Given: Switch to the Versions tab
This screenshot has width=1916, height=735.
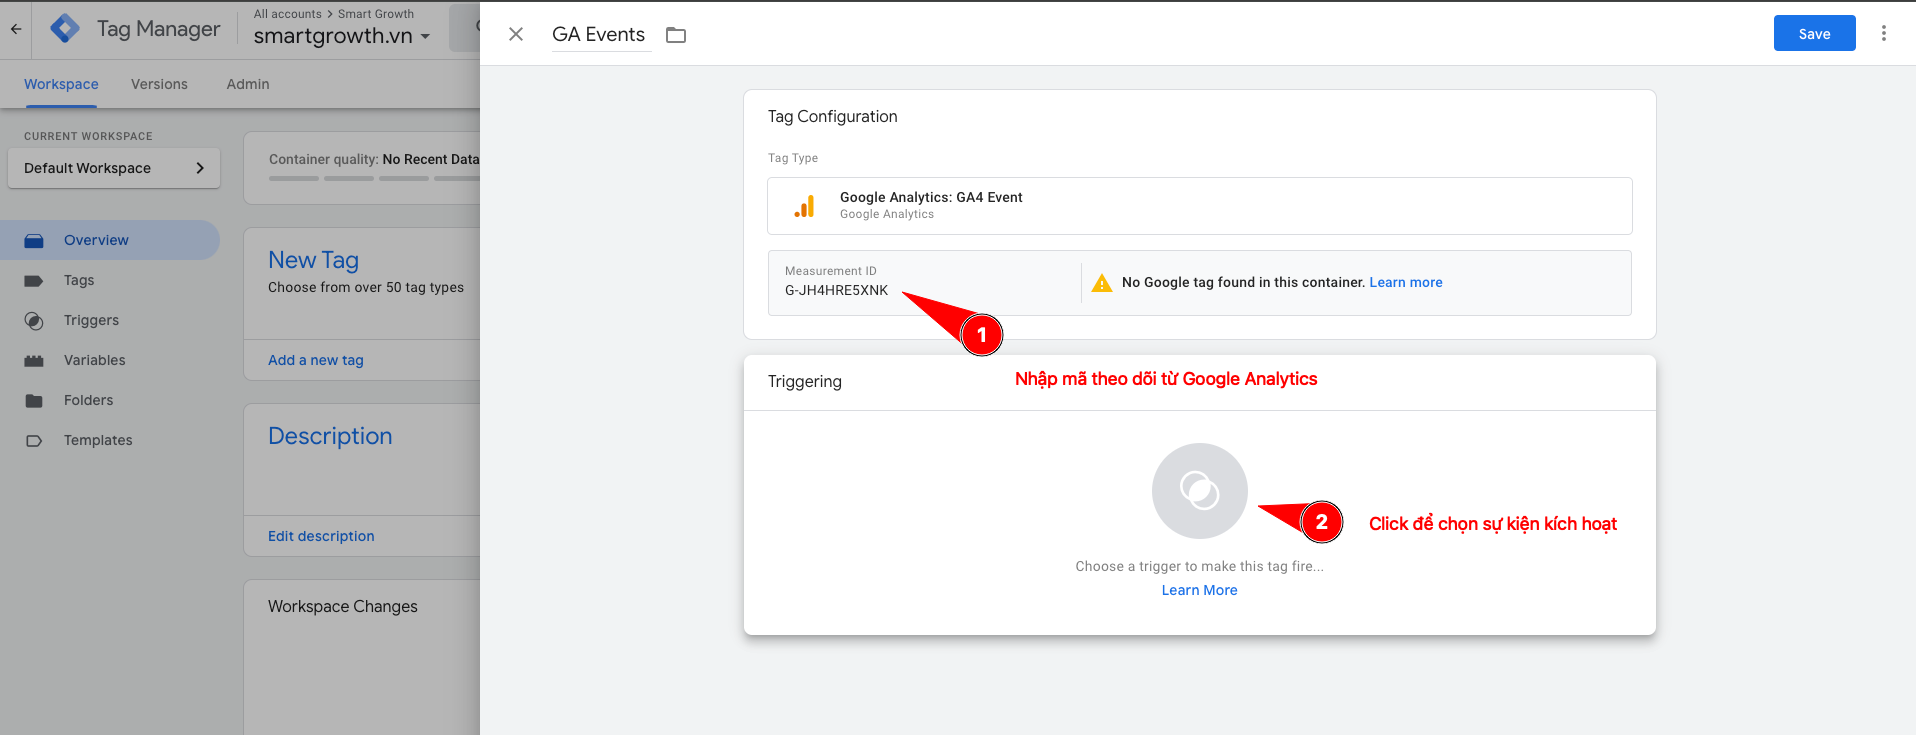Looking at the screenshot, I should click(159, 84).
